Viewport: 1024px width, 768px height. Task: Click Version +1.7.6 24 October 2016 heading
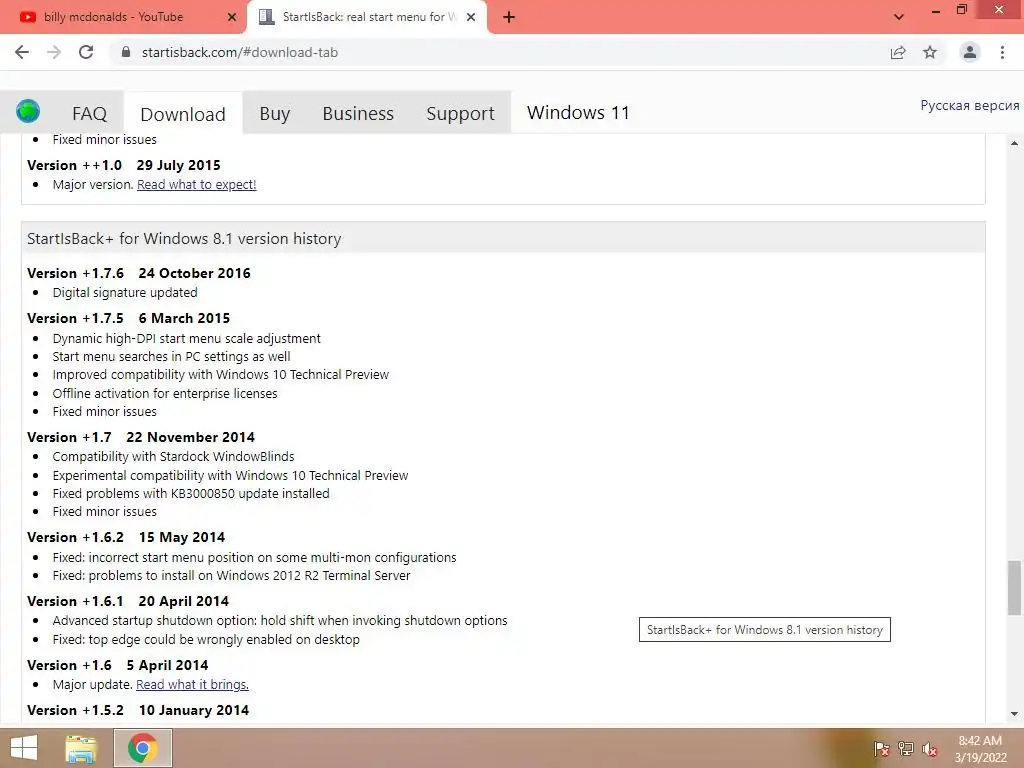pyautogui.click(x=138, y=273)
